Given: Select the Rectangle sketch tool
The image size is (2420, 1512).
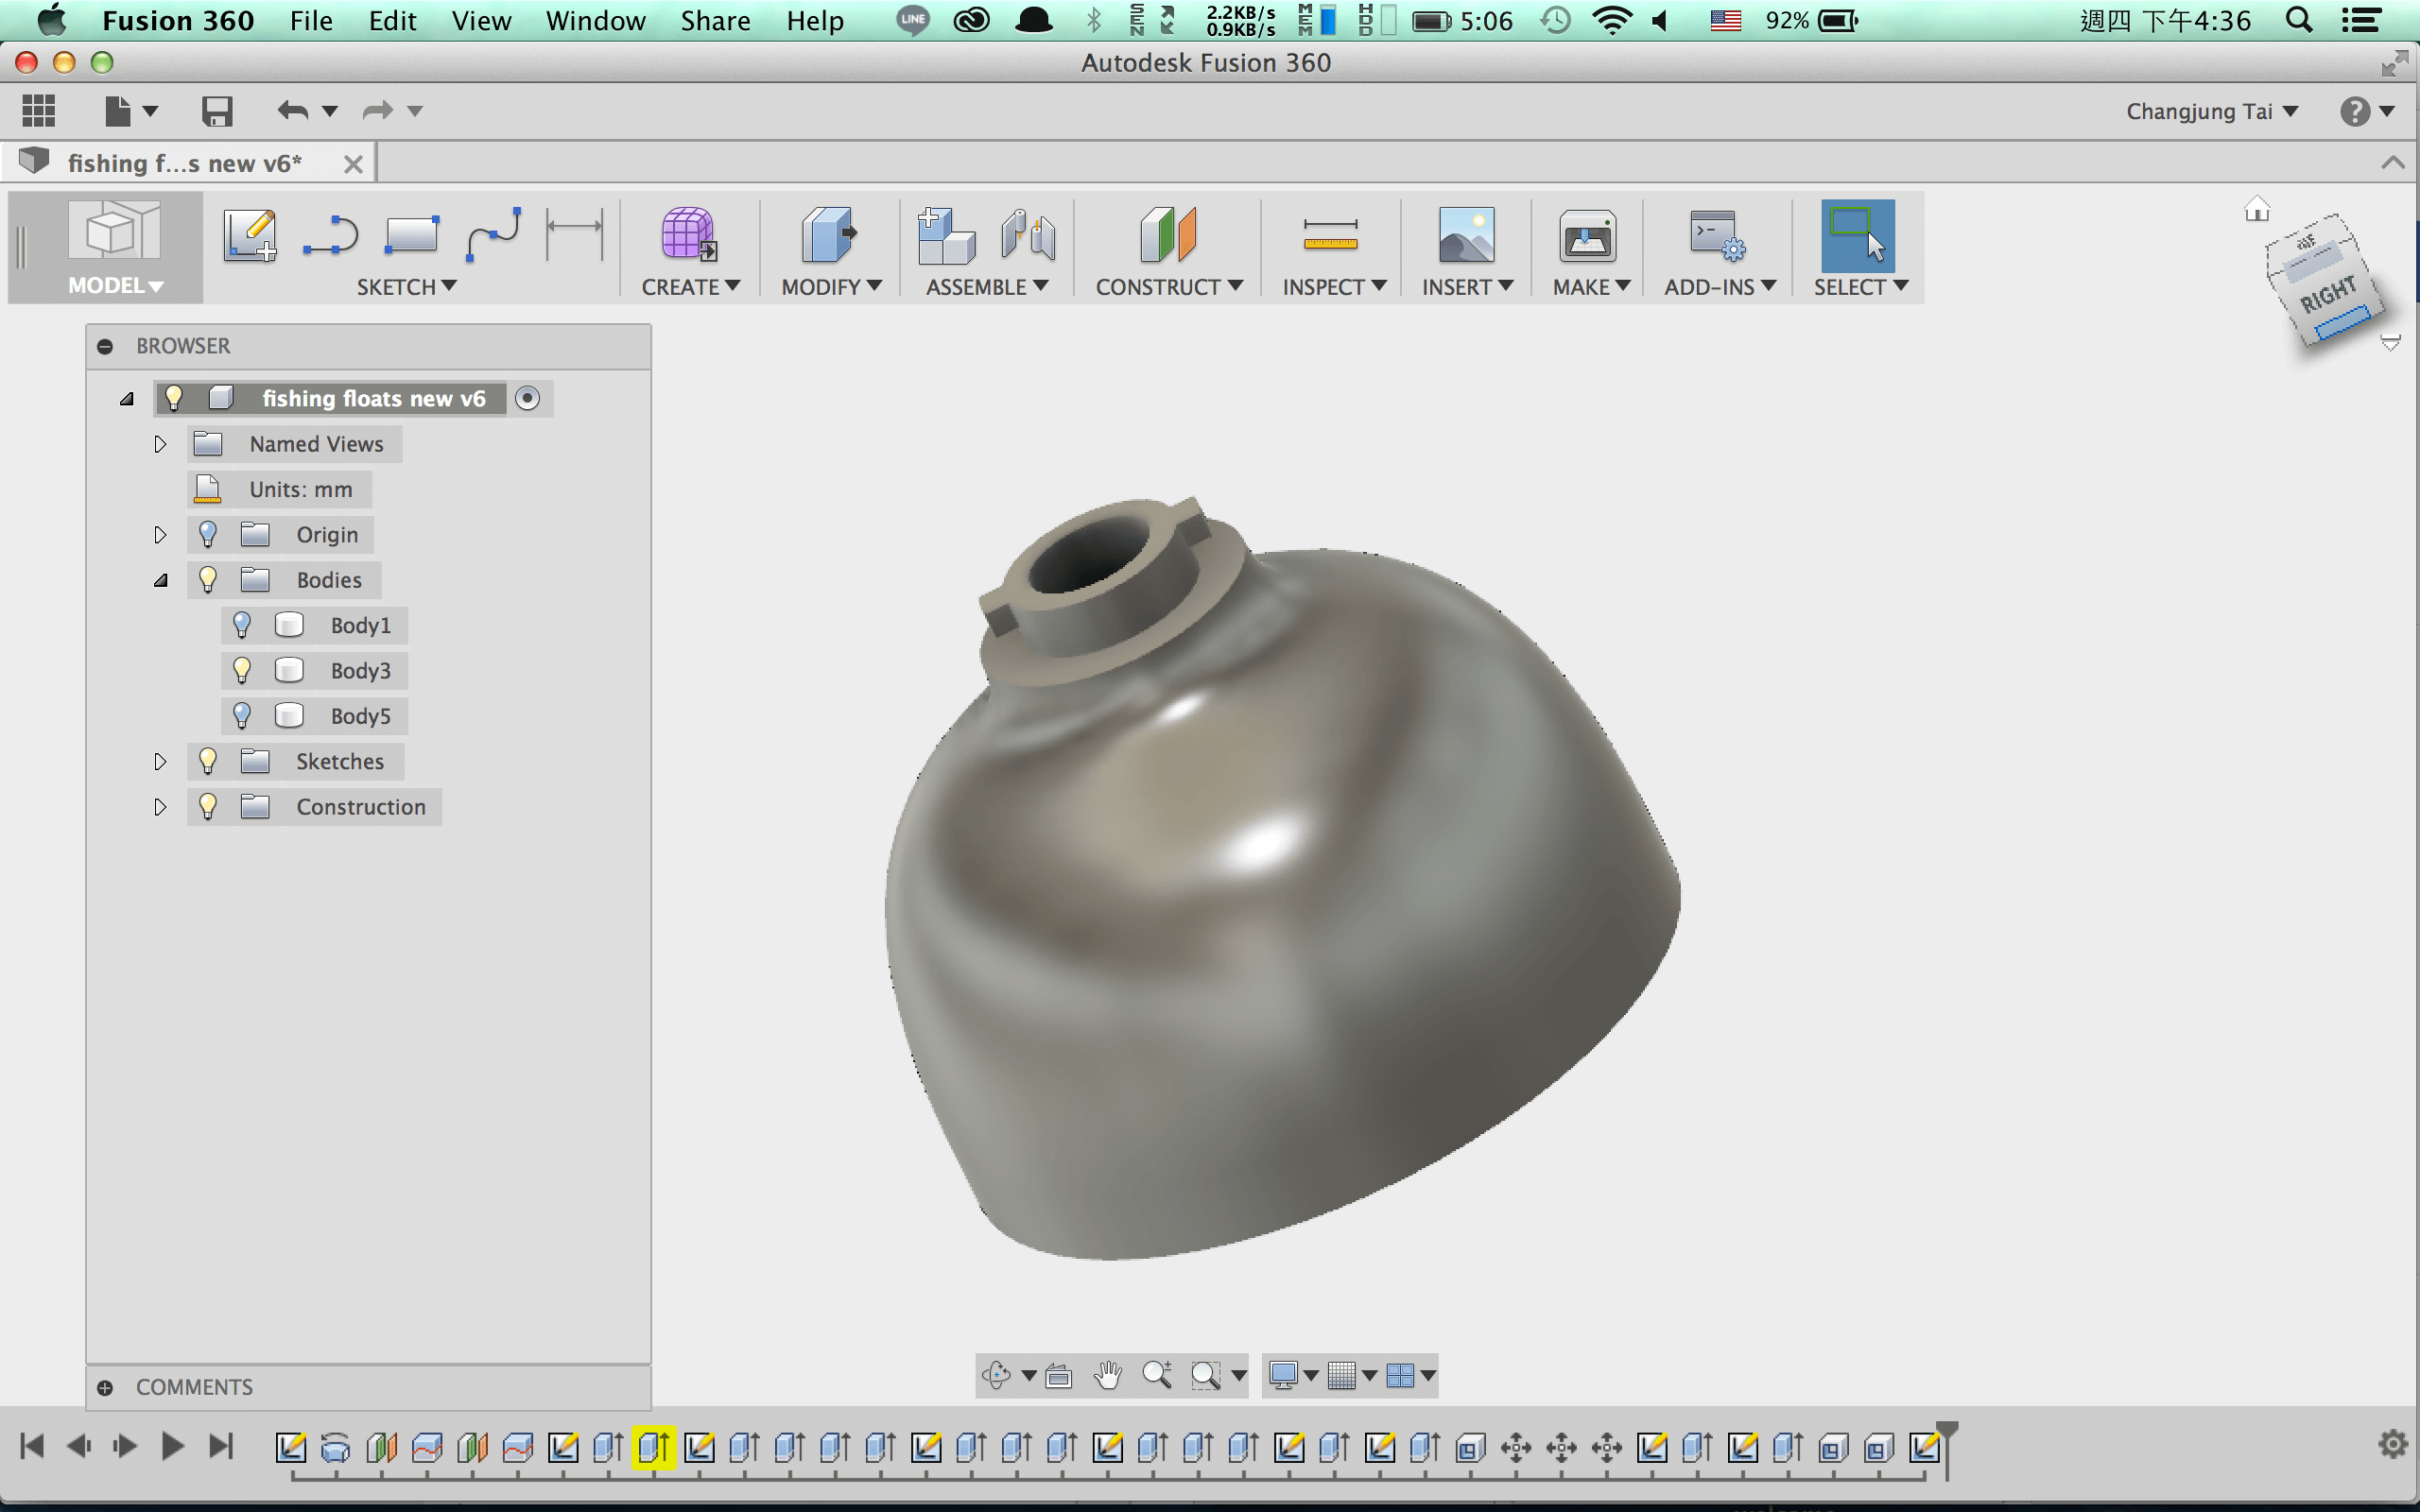Looking at the screenshot, I should click(x=411, y=235).
